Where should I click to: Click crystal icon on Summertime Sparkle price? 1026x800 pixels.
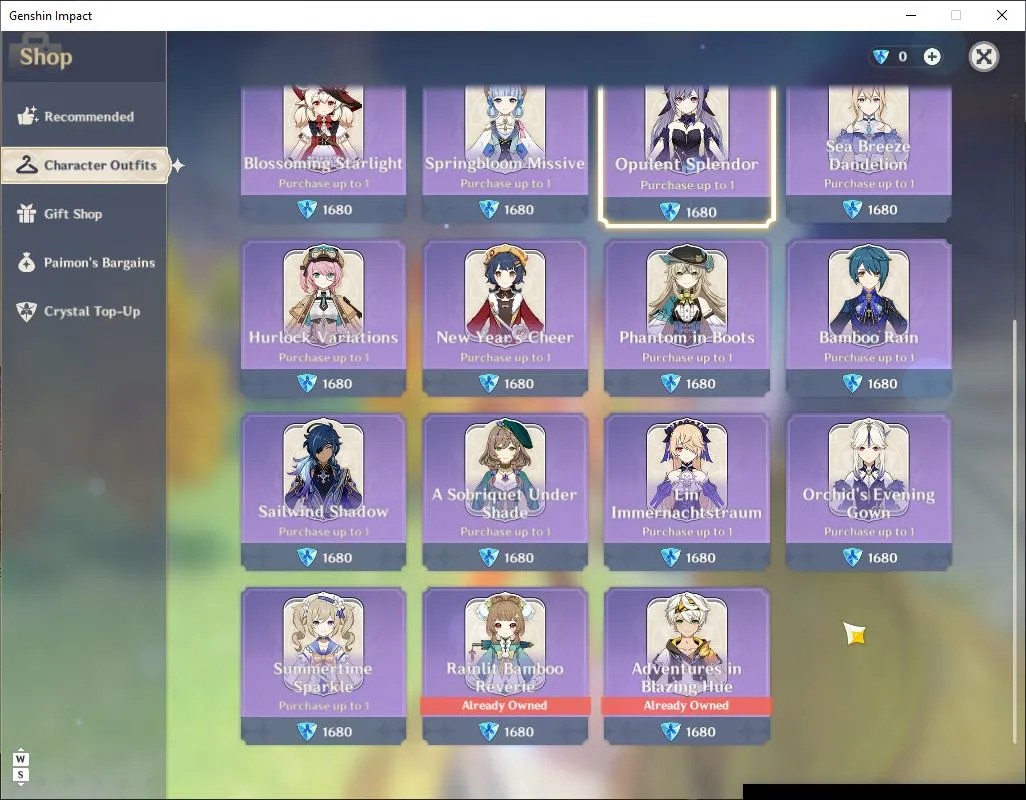point(307,731)
